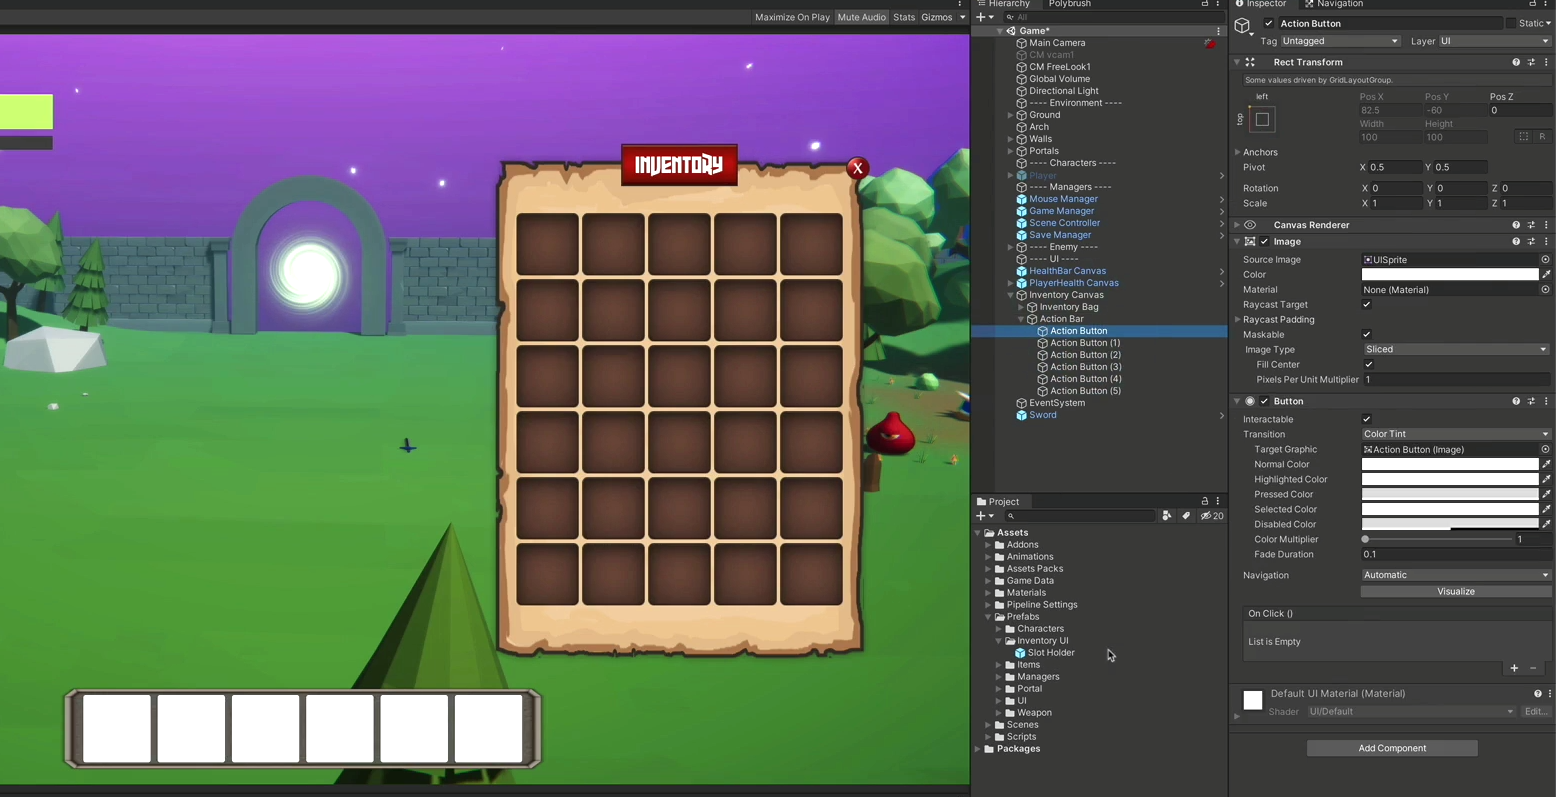Image resolution: width=1556 pixels, height=797 pixels.
Task: Uncheck the Interactable checkbox on Button
Action: tap(1367, 419)
